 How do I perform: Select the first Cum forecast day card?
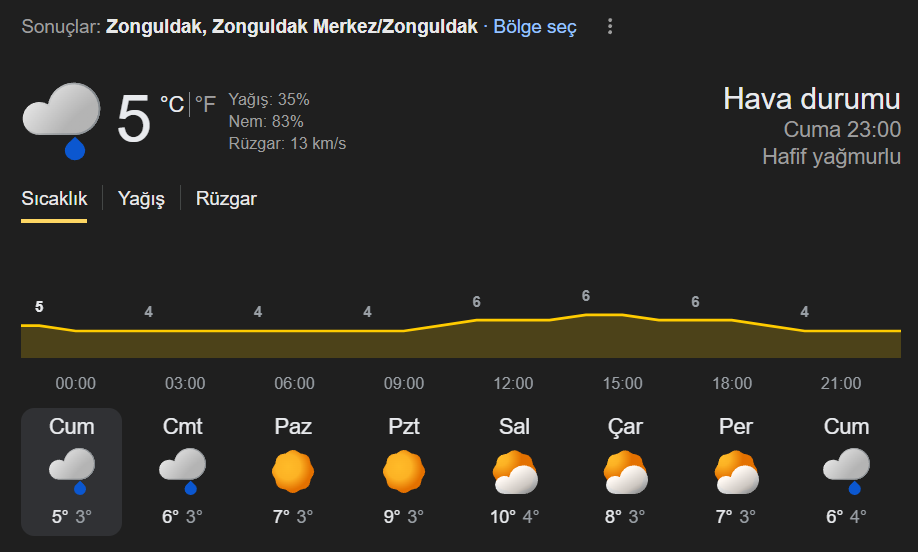(x=72, y=471)
